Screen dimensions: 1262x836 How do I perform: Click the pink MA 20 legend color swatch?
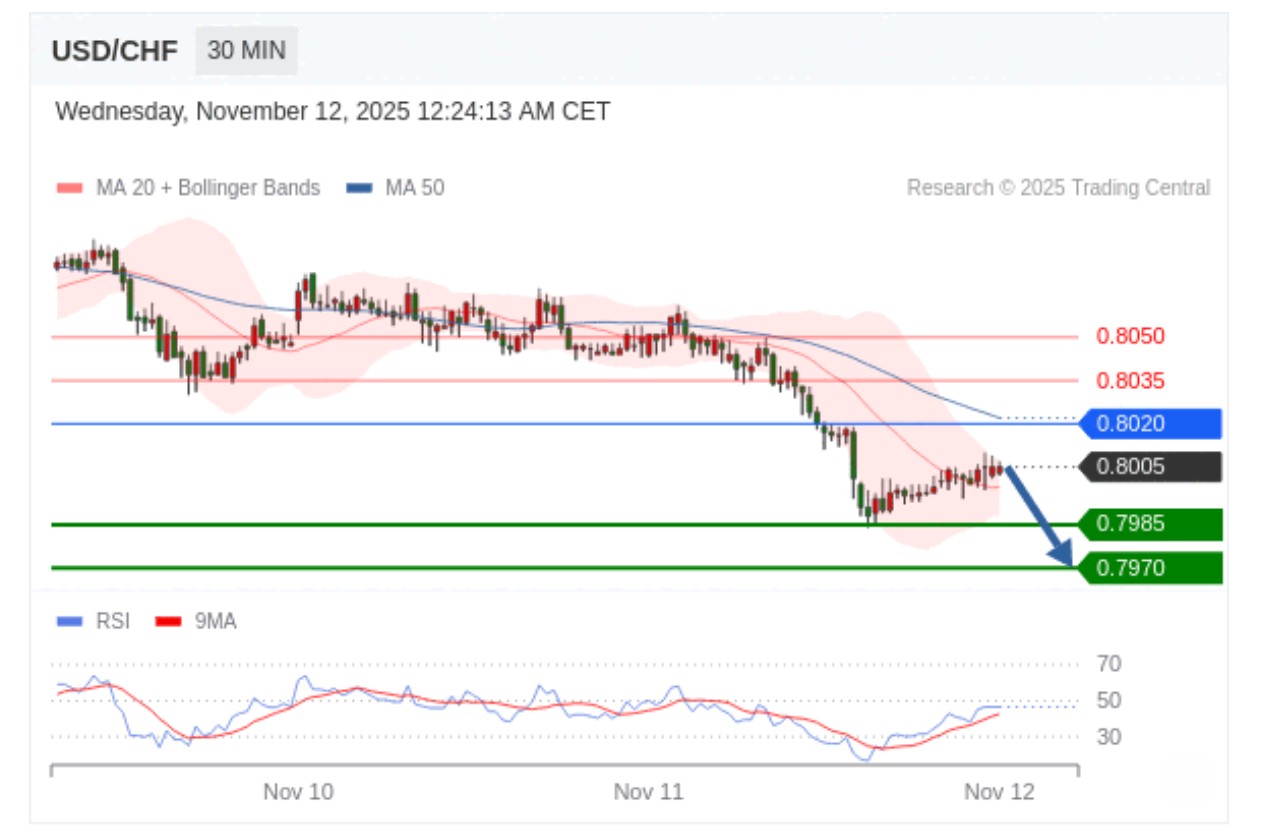coord(70,188)
